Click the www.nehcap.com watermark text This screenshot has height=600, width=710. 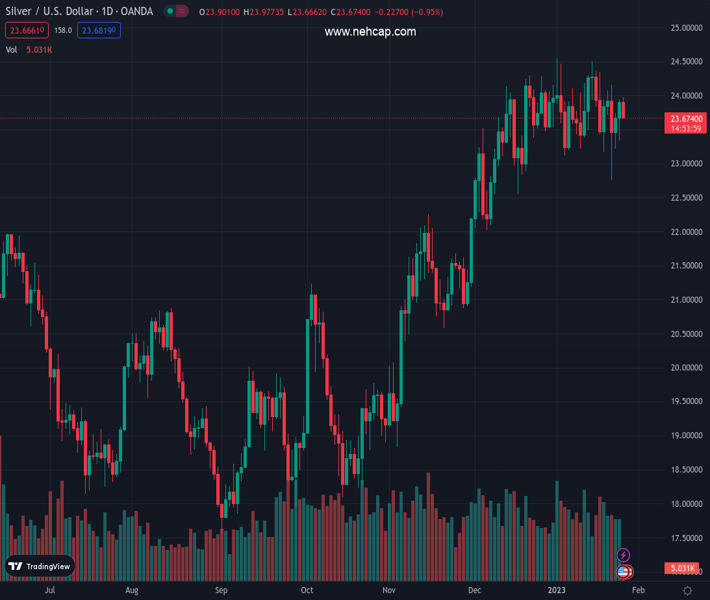[370, 32]
